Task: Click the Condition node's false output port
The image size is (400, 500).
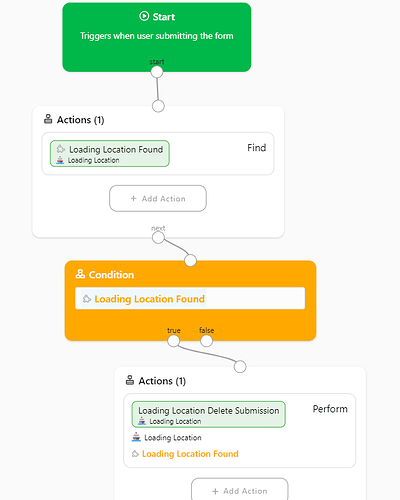Action: (206, 341)
